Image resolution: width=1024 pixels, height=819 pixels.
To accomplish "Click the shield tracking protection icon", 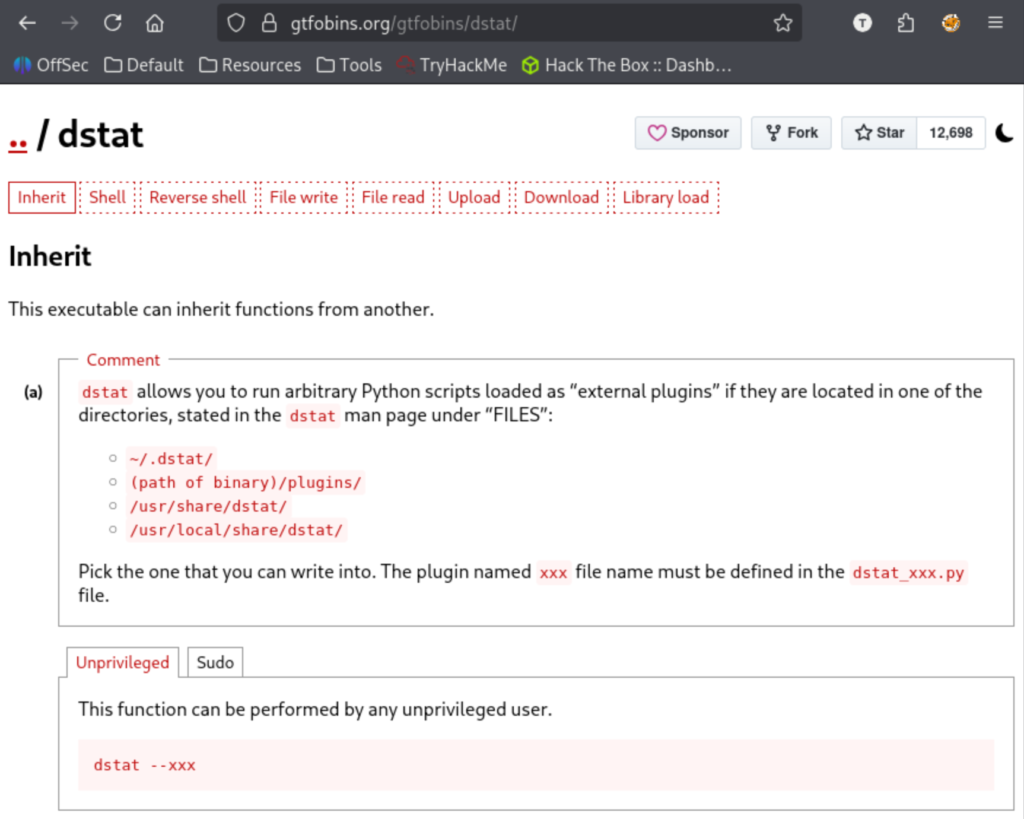I will (x=236, y=23).
